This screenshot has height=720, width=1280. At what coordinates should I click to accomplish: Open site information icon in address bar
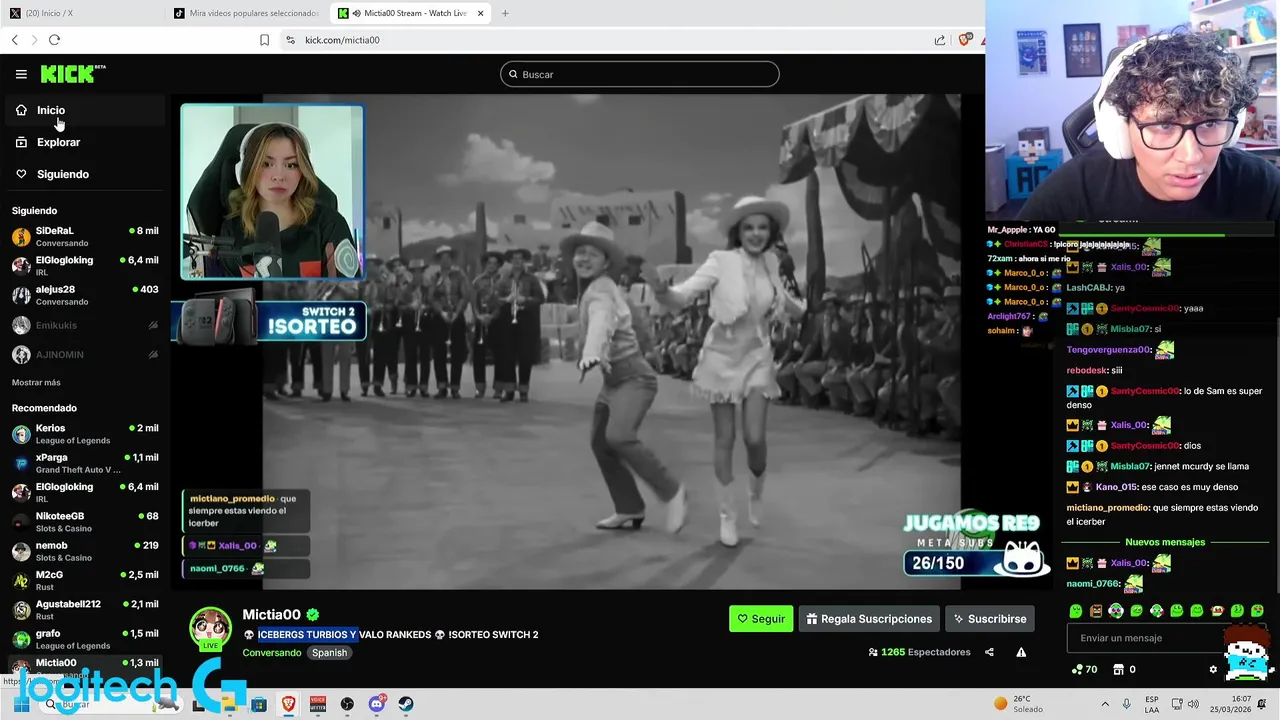coord(290,40)
